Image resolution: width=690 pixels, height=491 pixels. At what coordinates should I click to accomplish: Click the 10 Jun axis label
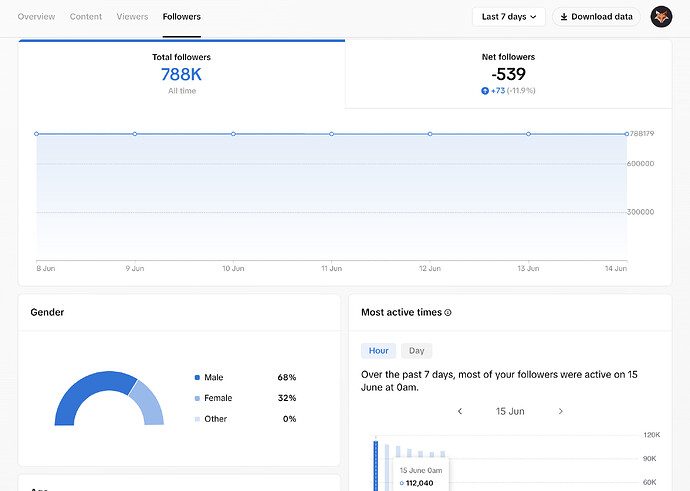click(233, 268)
